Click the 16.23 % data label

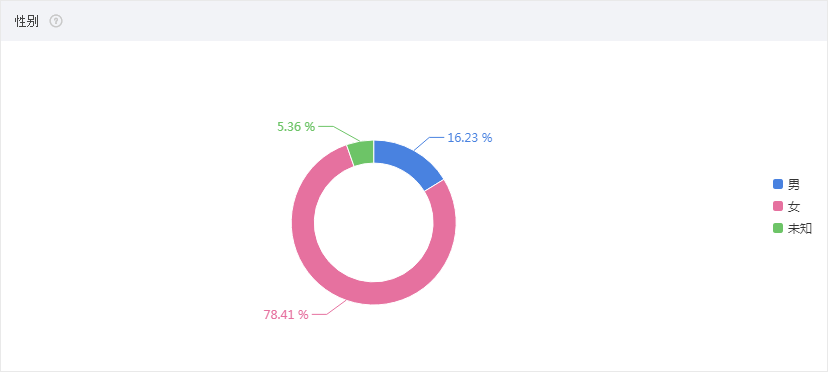point(470,138)
